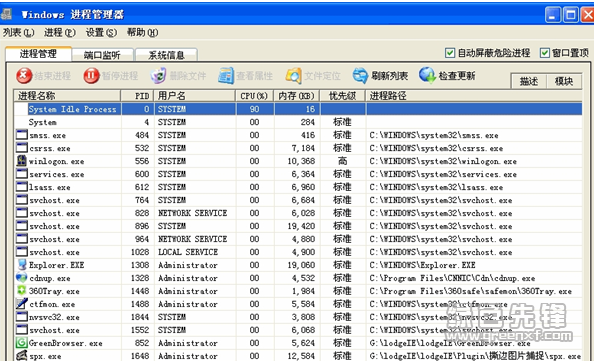Click the lsass.exe window icon
Screen dimensions: 594x361
point(22,187)
